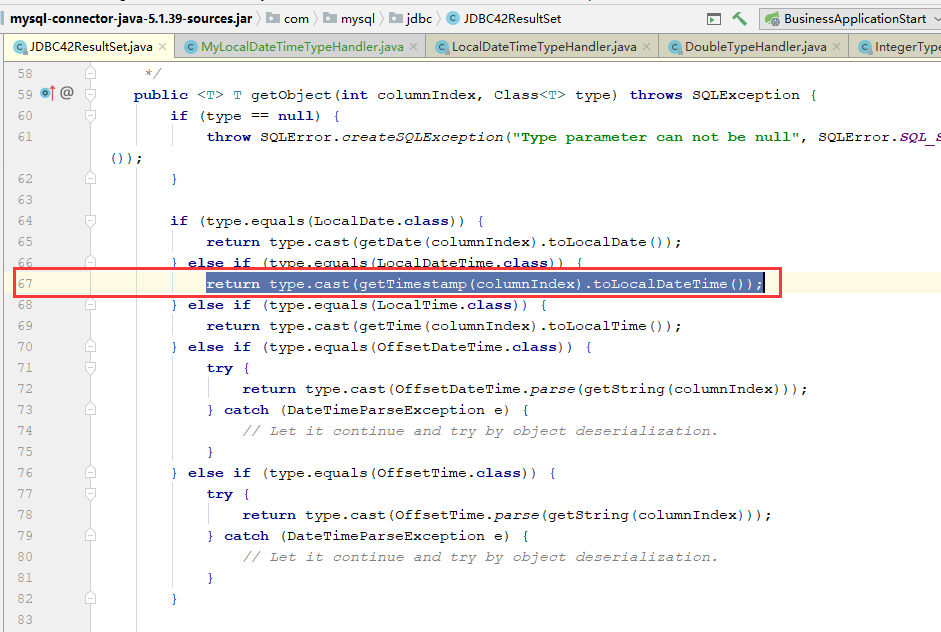The height and width of the screenshot is (632, 941).
Task: Click the comment text on line 74
Action: click(480, 431)
